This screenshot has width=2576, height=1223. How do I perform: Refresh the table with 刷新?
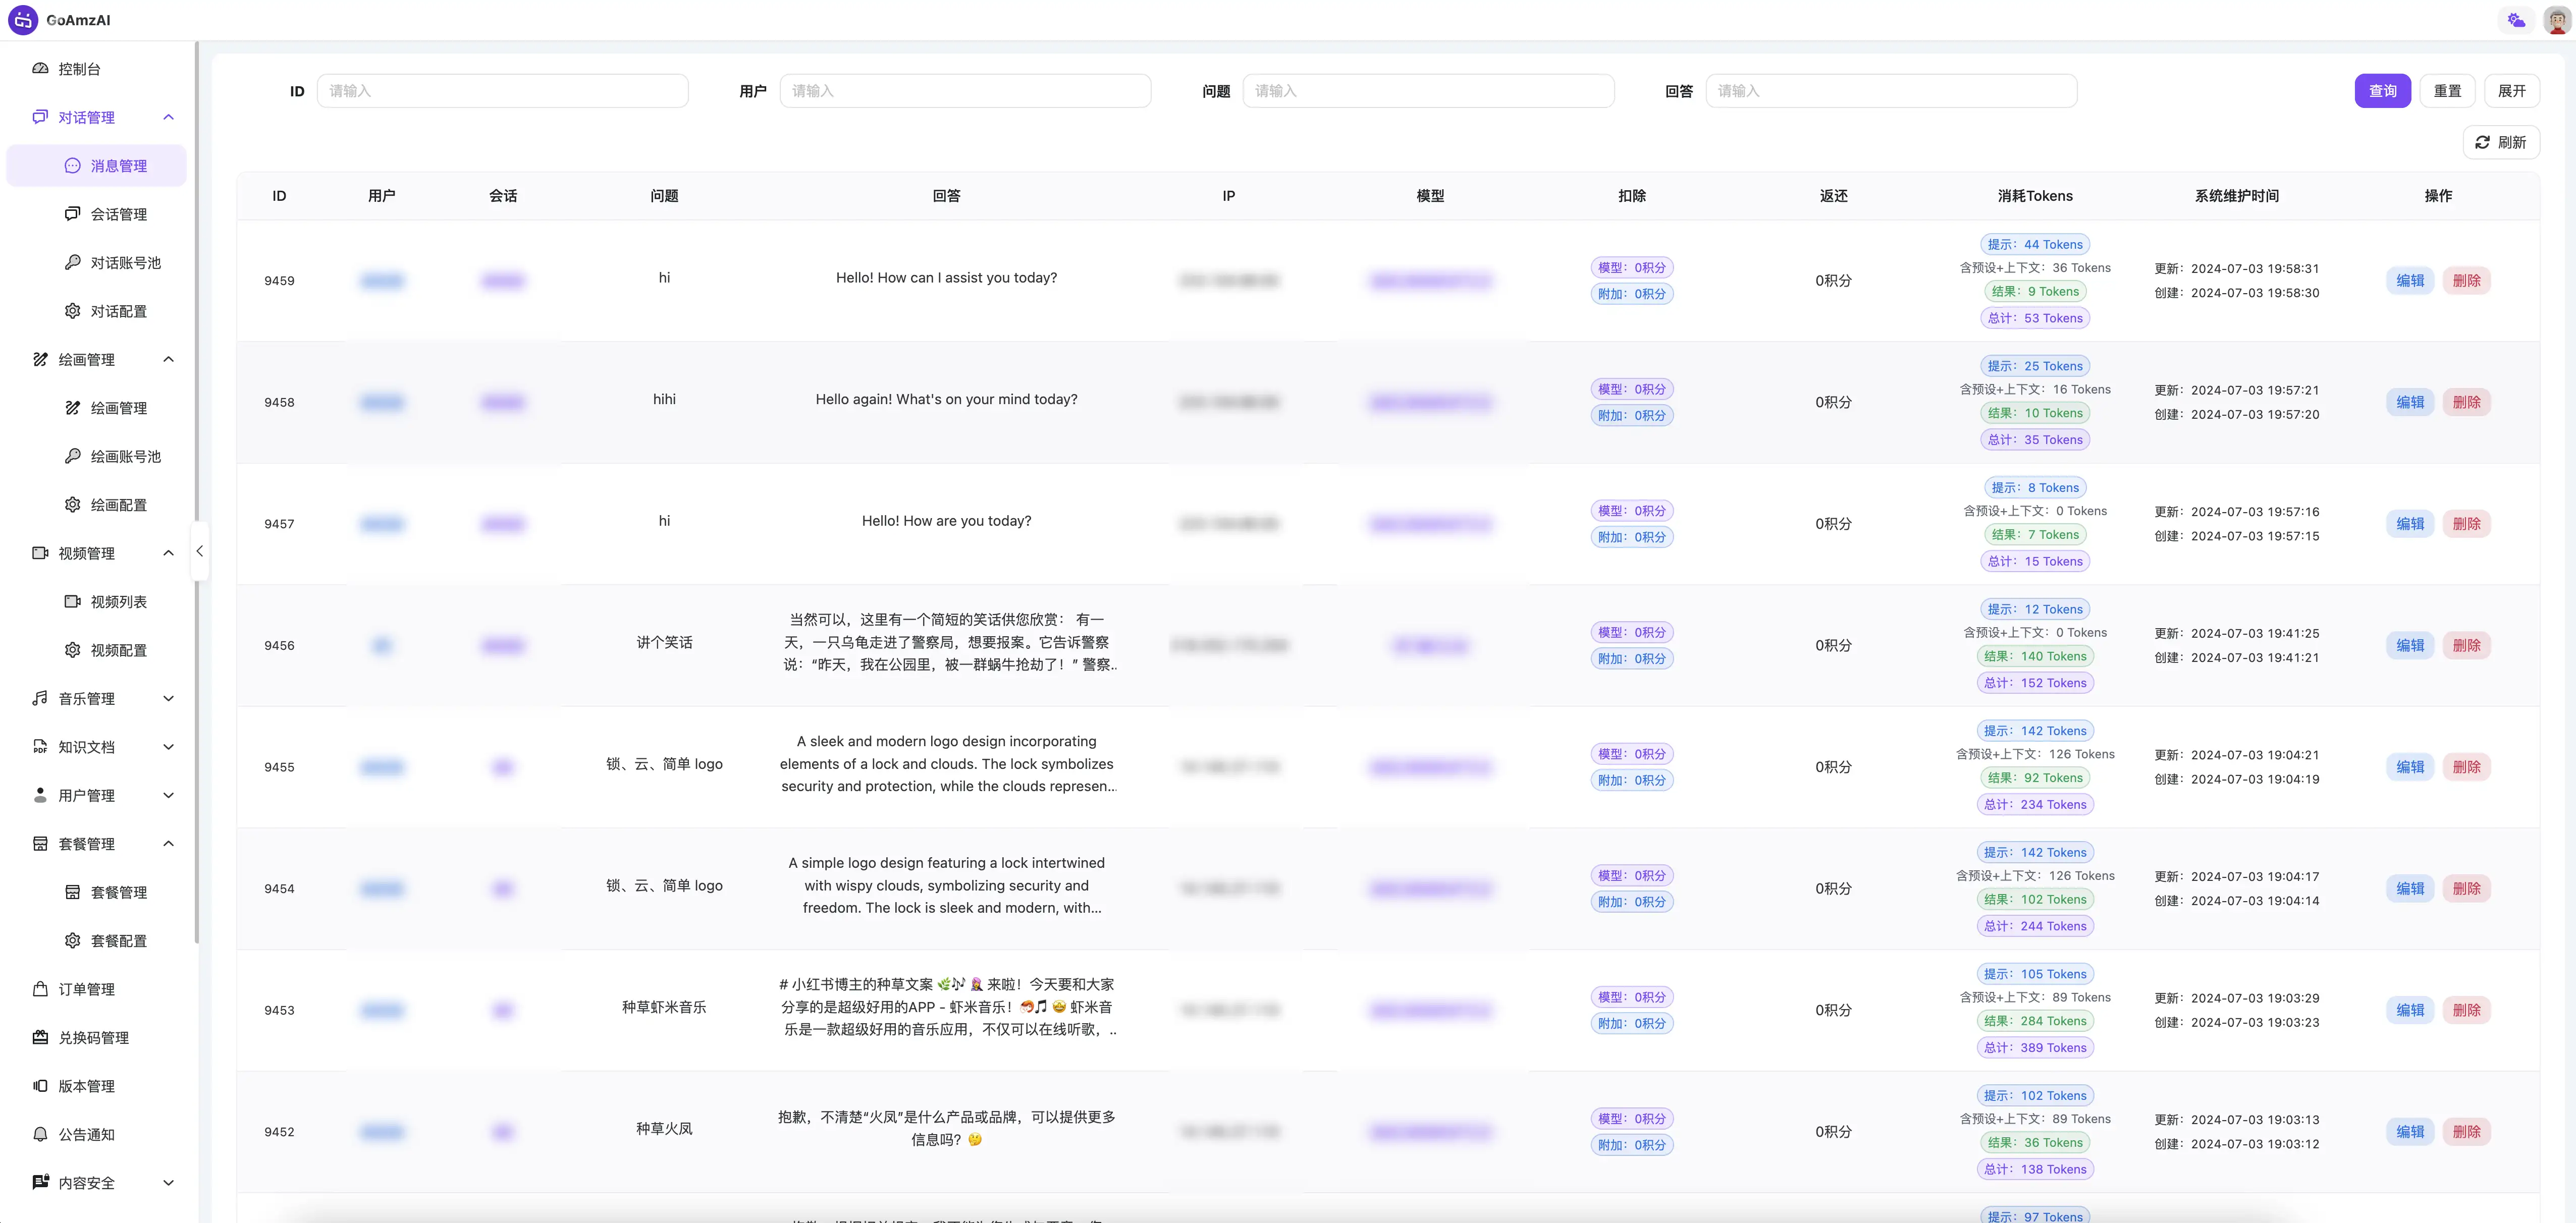coord(2501,142)
